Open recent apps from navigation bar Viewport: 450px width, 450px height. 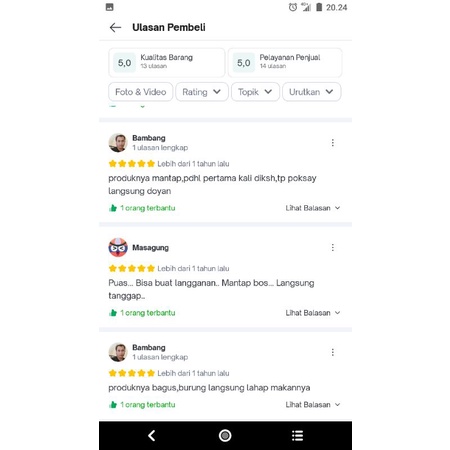tap(297, 435)
